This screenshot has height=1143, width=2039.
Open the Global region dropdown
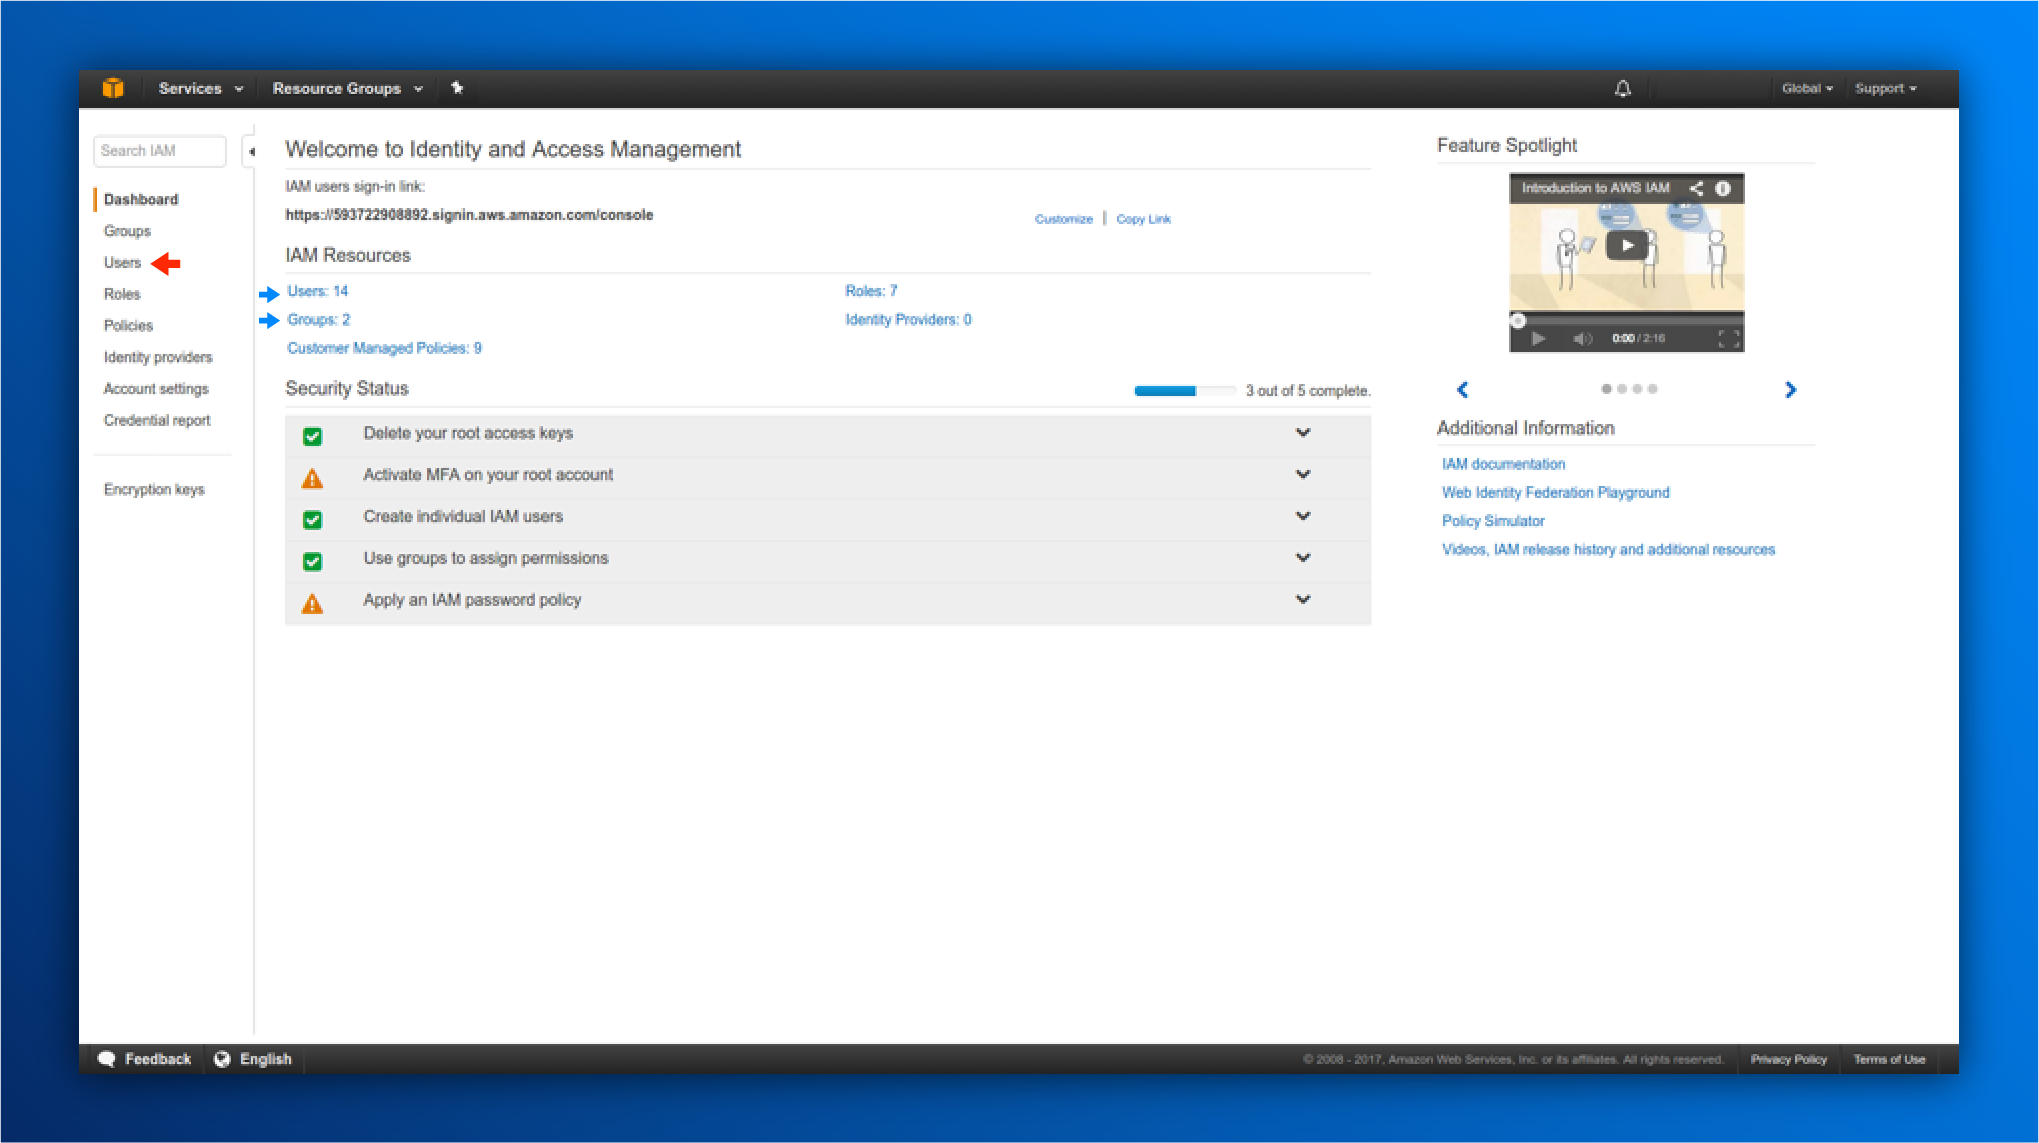[1807, 88]
